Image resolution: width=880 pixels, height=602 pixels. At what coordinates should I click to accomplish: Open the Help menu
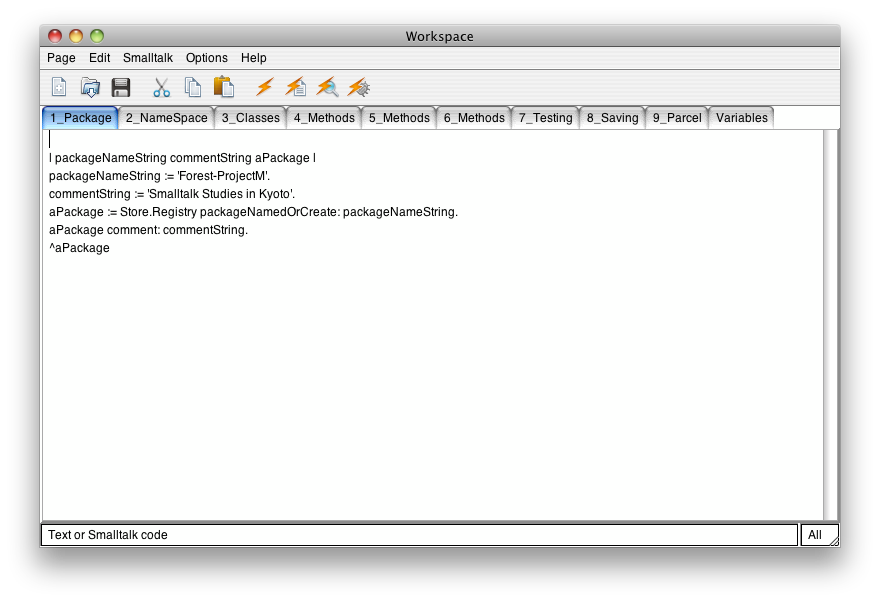(x=254, y=58)
